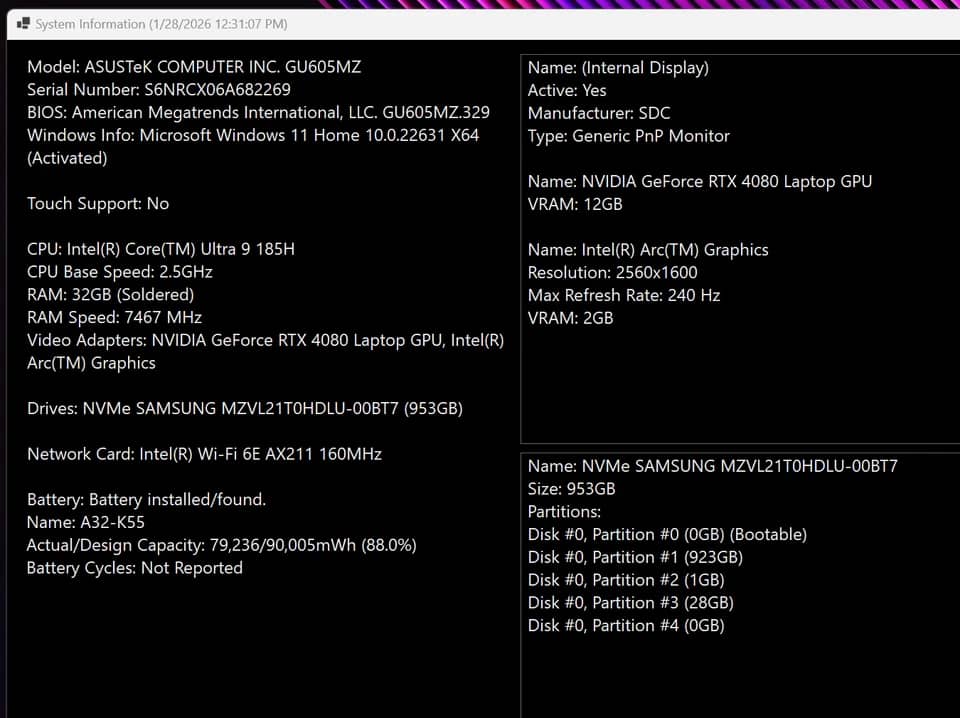Viewport: 960px width, 718px height.
Task: Click the RAM Speed: 7467 MHz line
Action: coord(114,317)
